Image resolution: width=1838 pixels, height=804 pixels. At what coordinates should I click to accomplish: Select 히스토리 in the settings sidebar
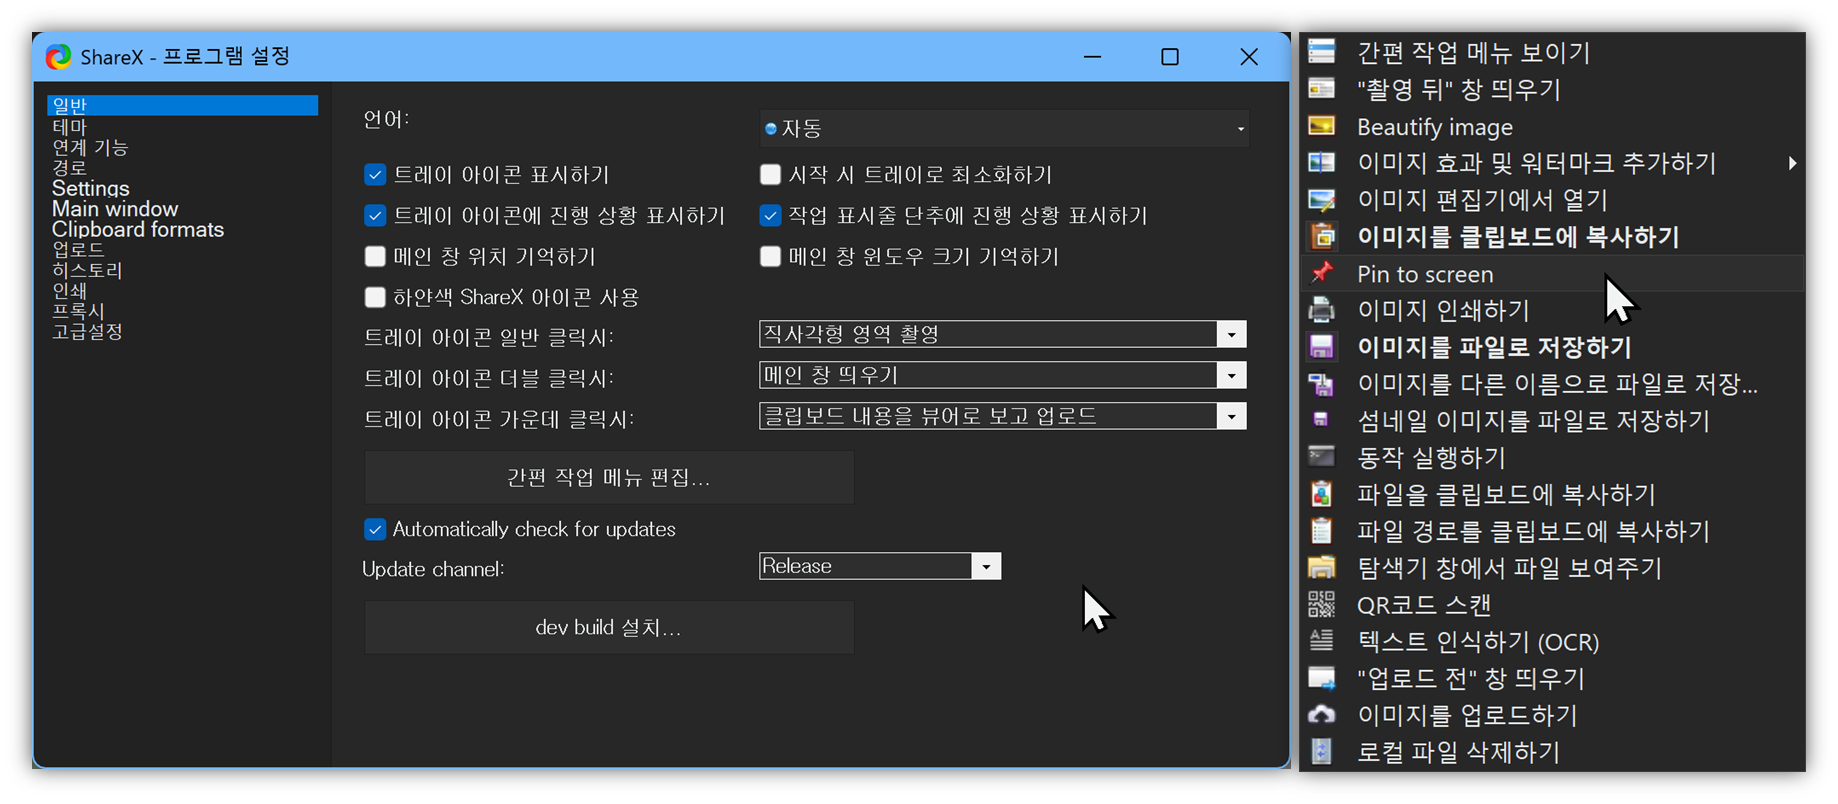tap(87, 270)
